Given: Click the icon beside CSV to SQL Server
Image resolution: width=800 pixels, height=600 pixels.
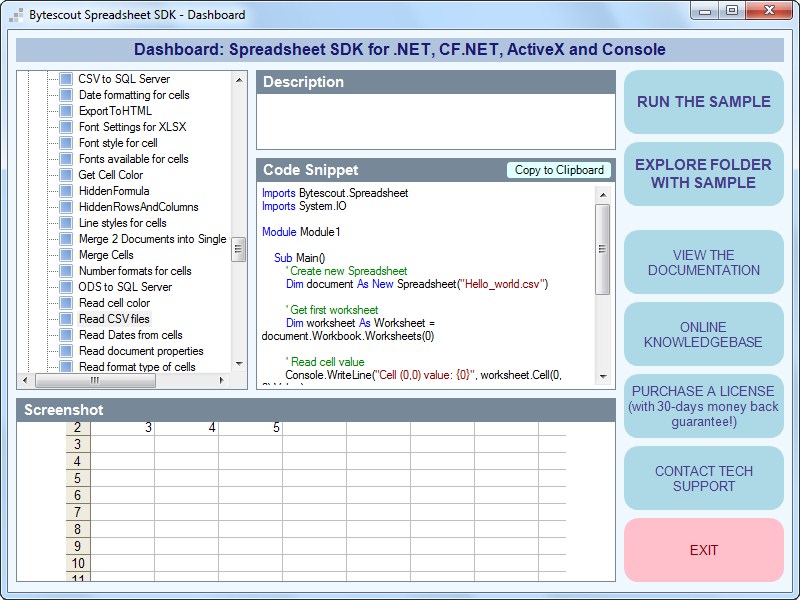Looking at the screenshot, I should pos(66,79).
